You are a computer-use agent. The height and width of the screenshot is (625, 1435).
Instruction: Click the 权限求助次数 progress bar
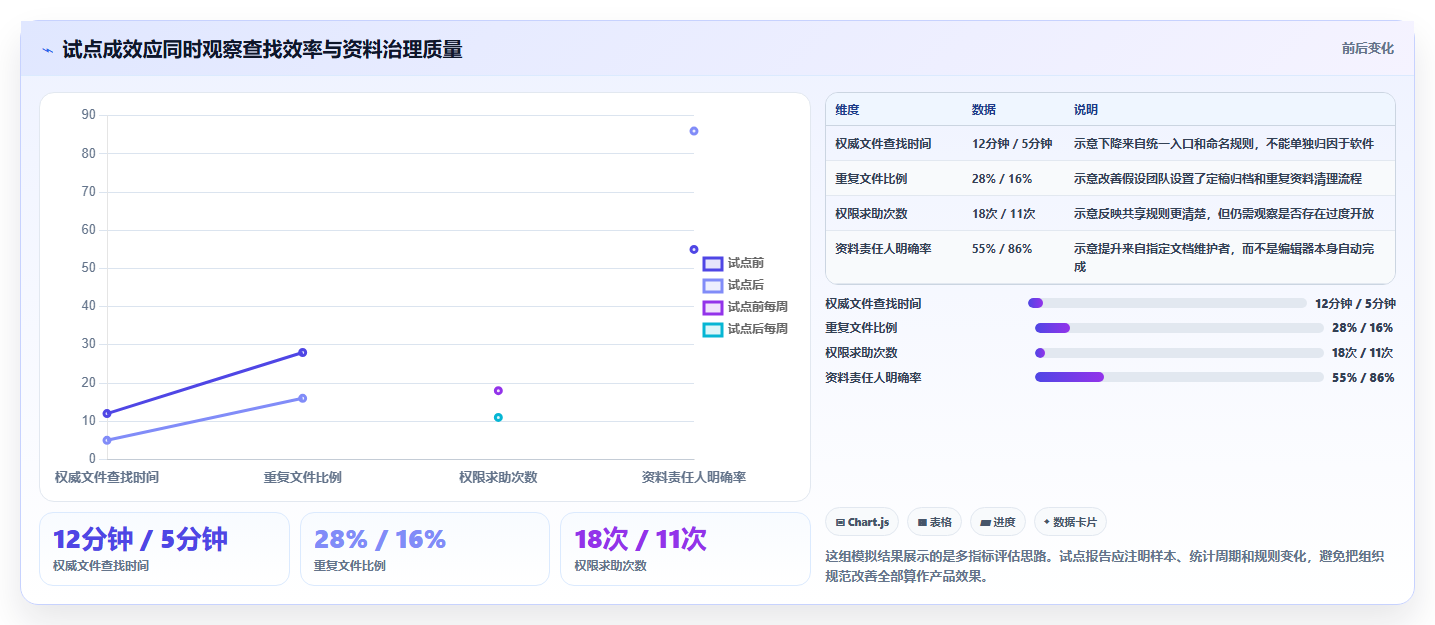point(1179,353)
